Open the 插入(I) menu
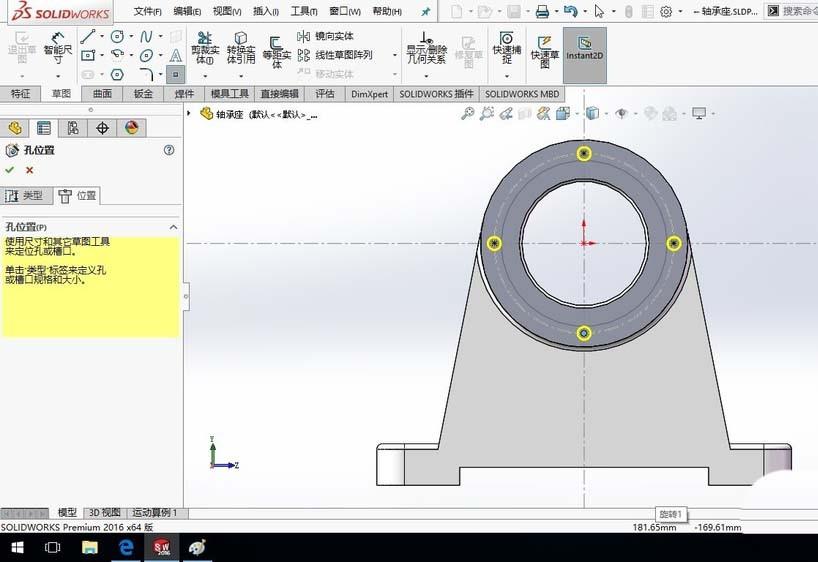 tap(266, 11)
